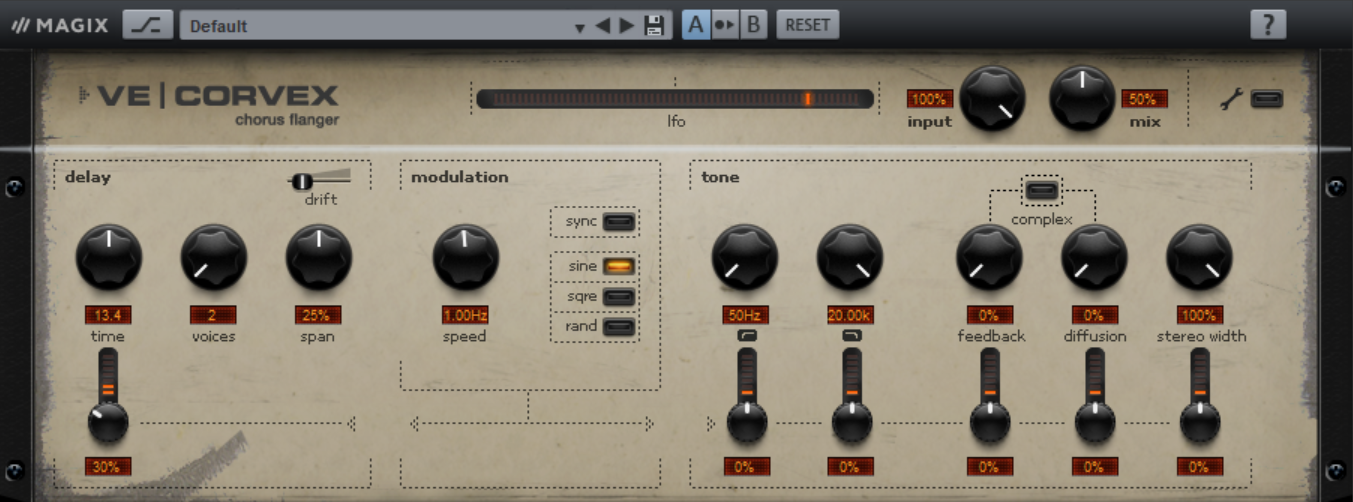Click the RESET button
This screenshot has height=502, width=1353.
click(808, 25)
